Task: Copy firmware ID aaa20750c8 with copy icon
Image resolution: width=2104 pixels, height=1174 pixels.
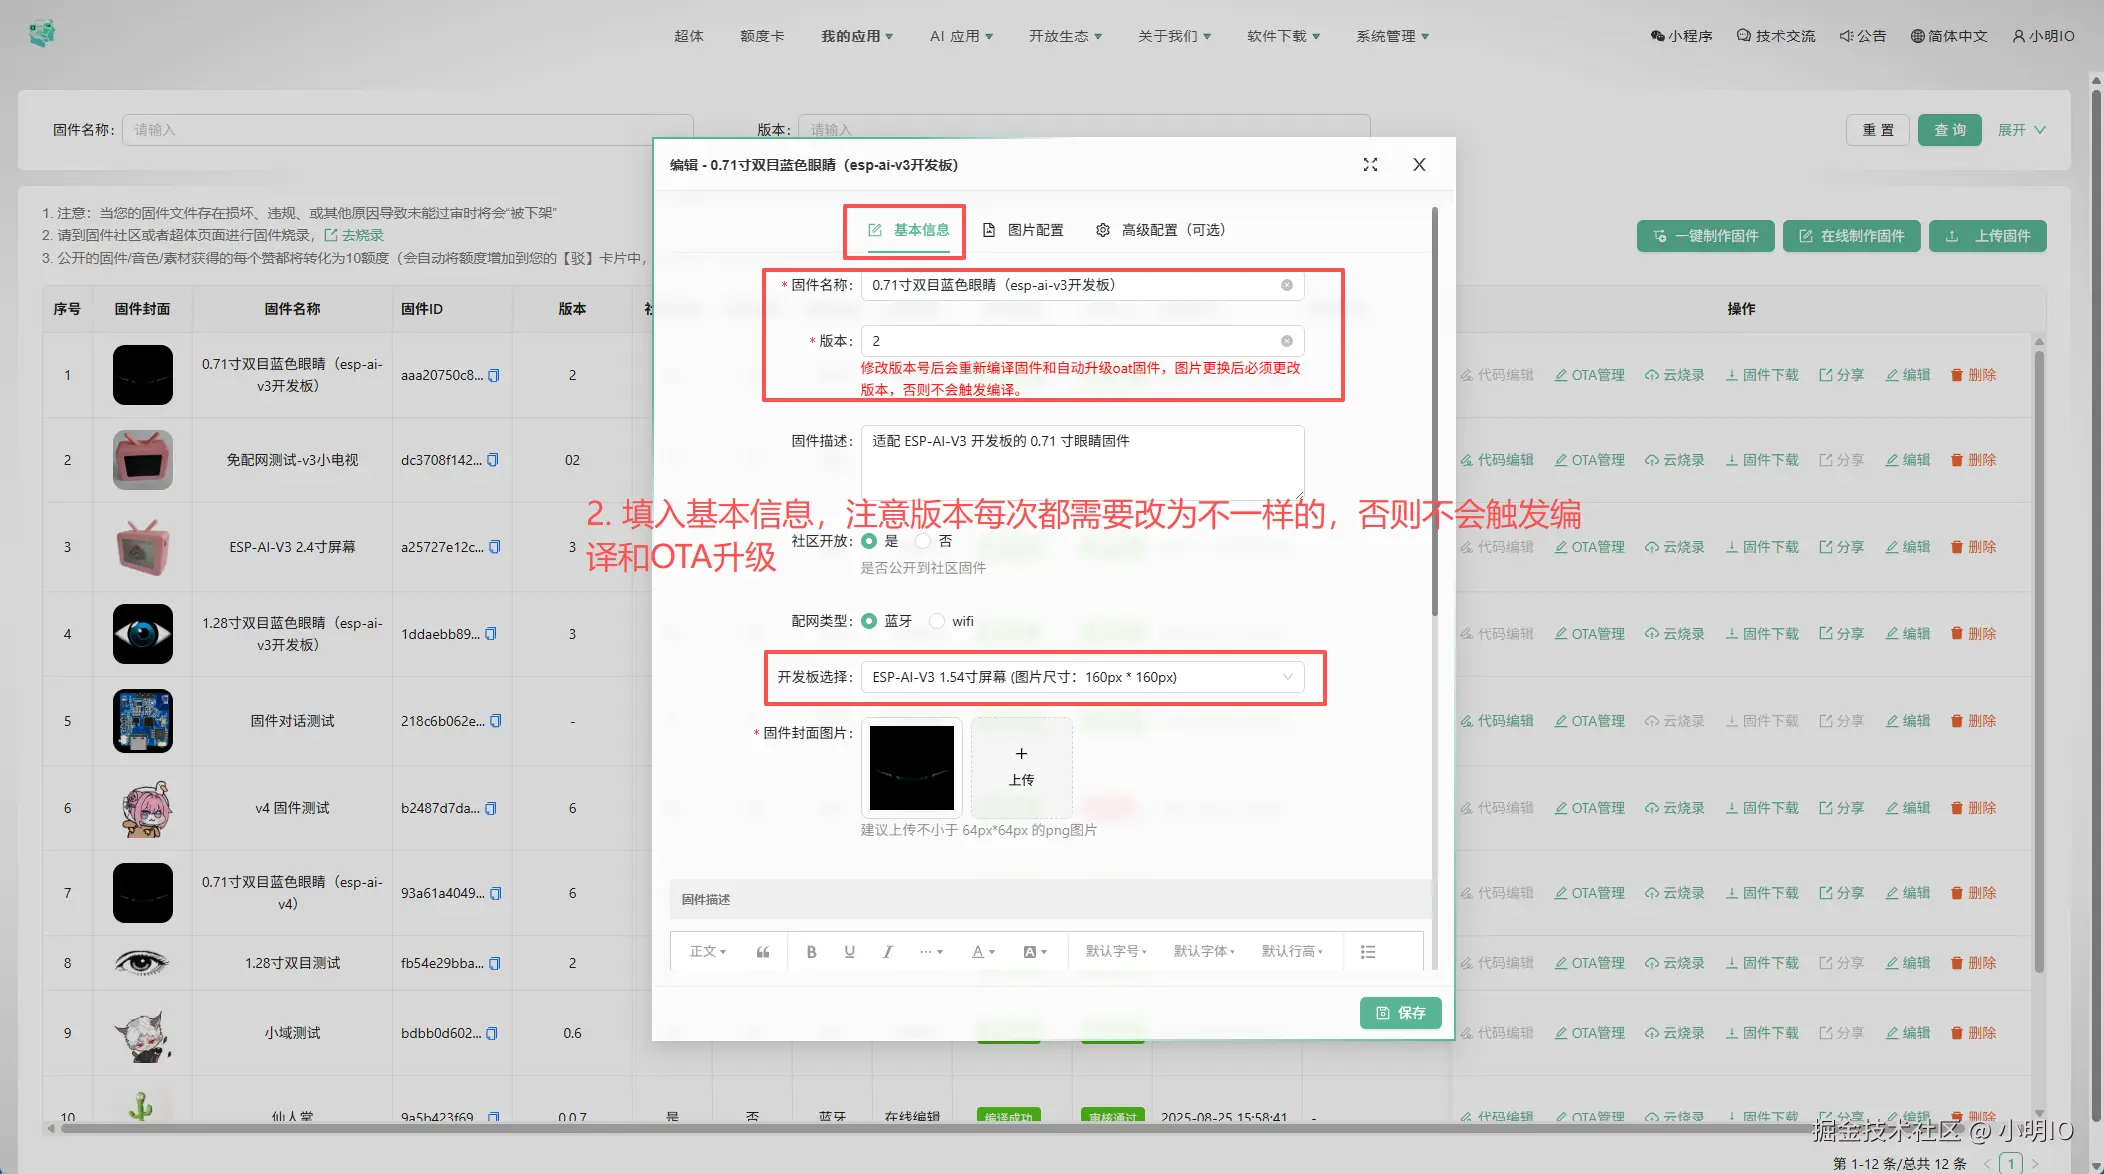Action: click(x=494, y=376)
